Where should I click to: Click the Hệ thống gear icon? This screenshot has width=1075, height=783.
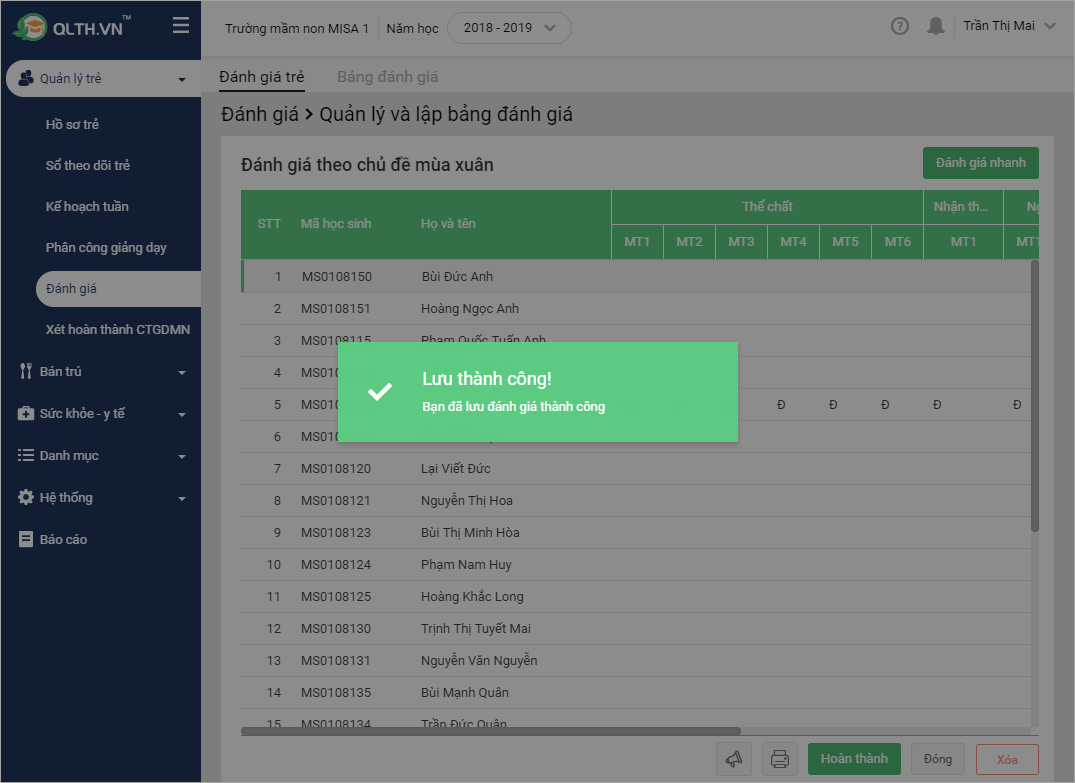[x=25, y=497]
